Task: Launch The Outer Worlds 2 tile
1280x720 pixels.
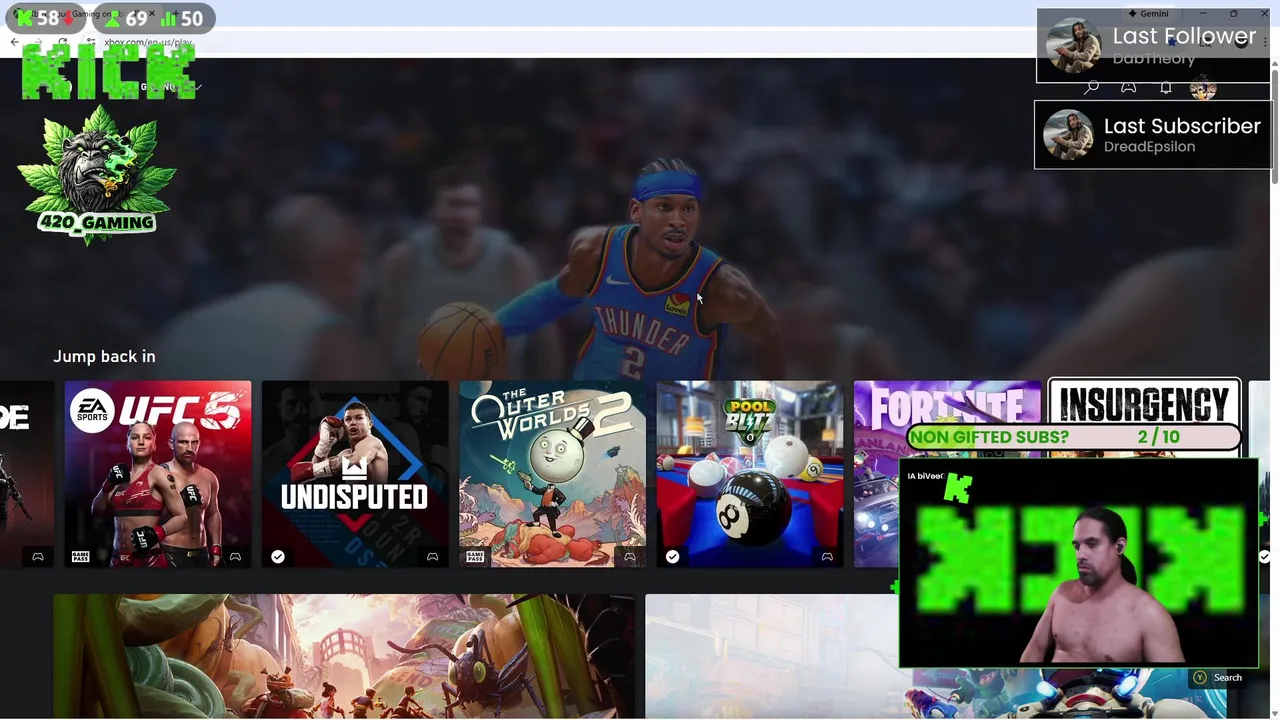Action: tap(552, 474)
